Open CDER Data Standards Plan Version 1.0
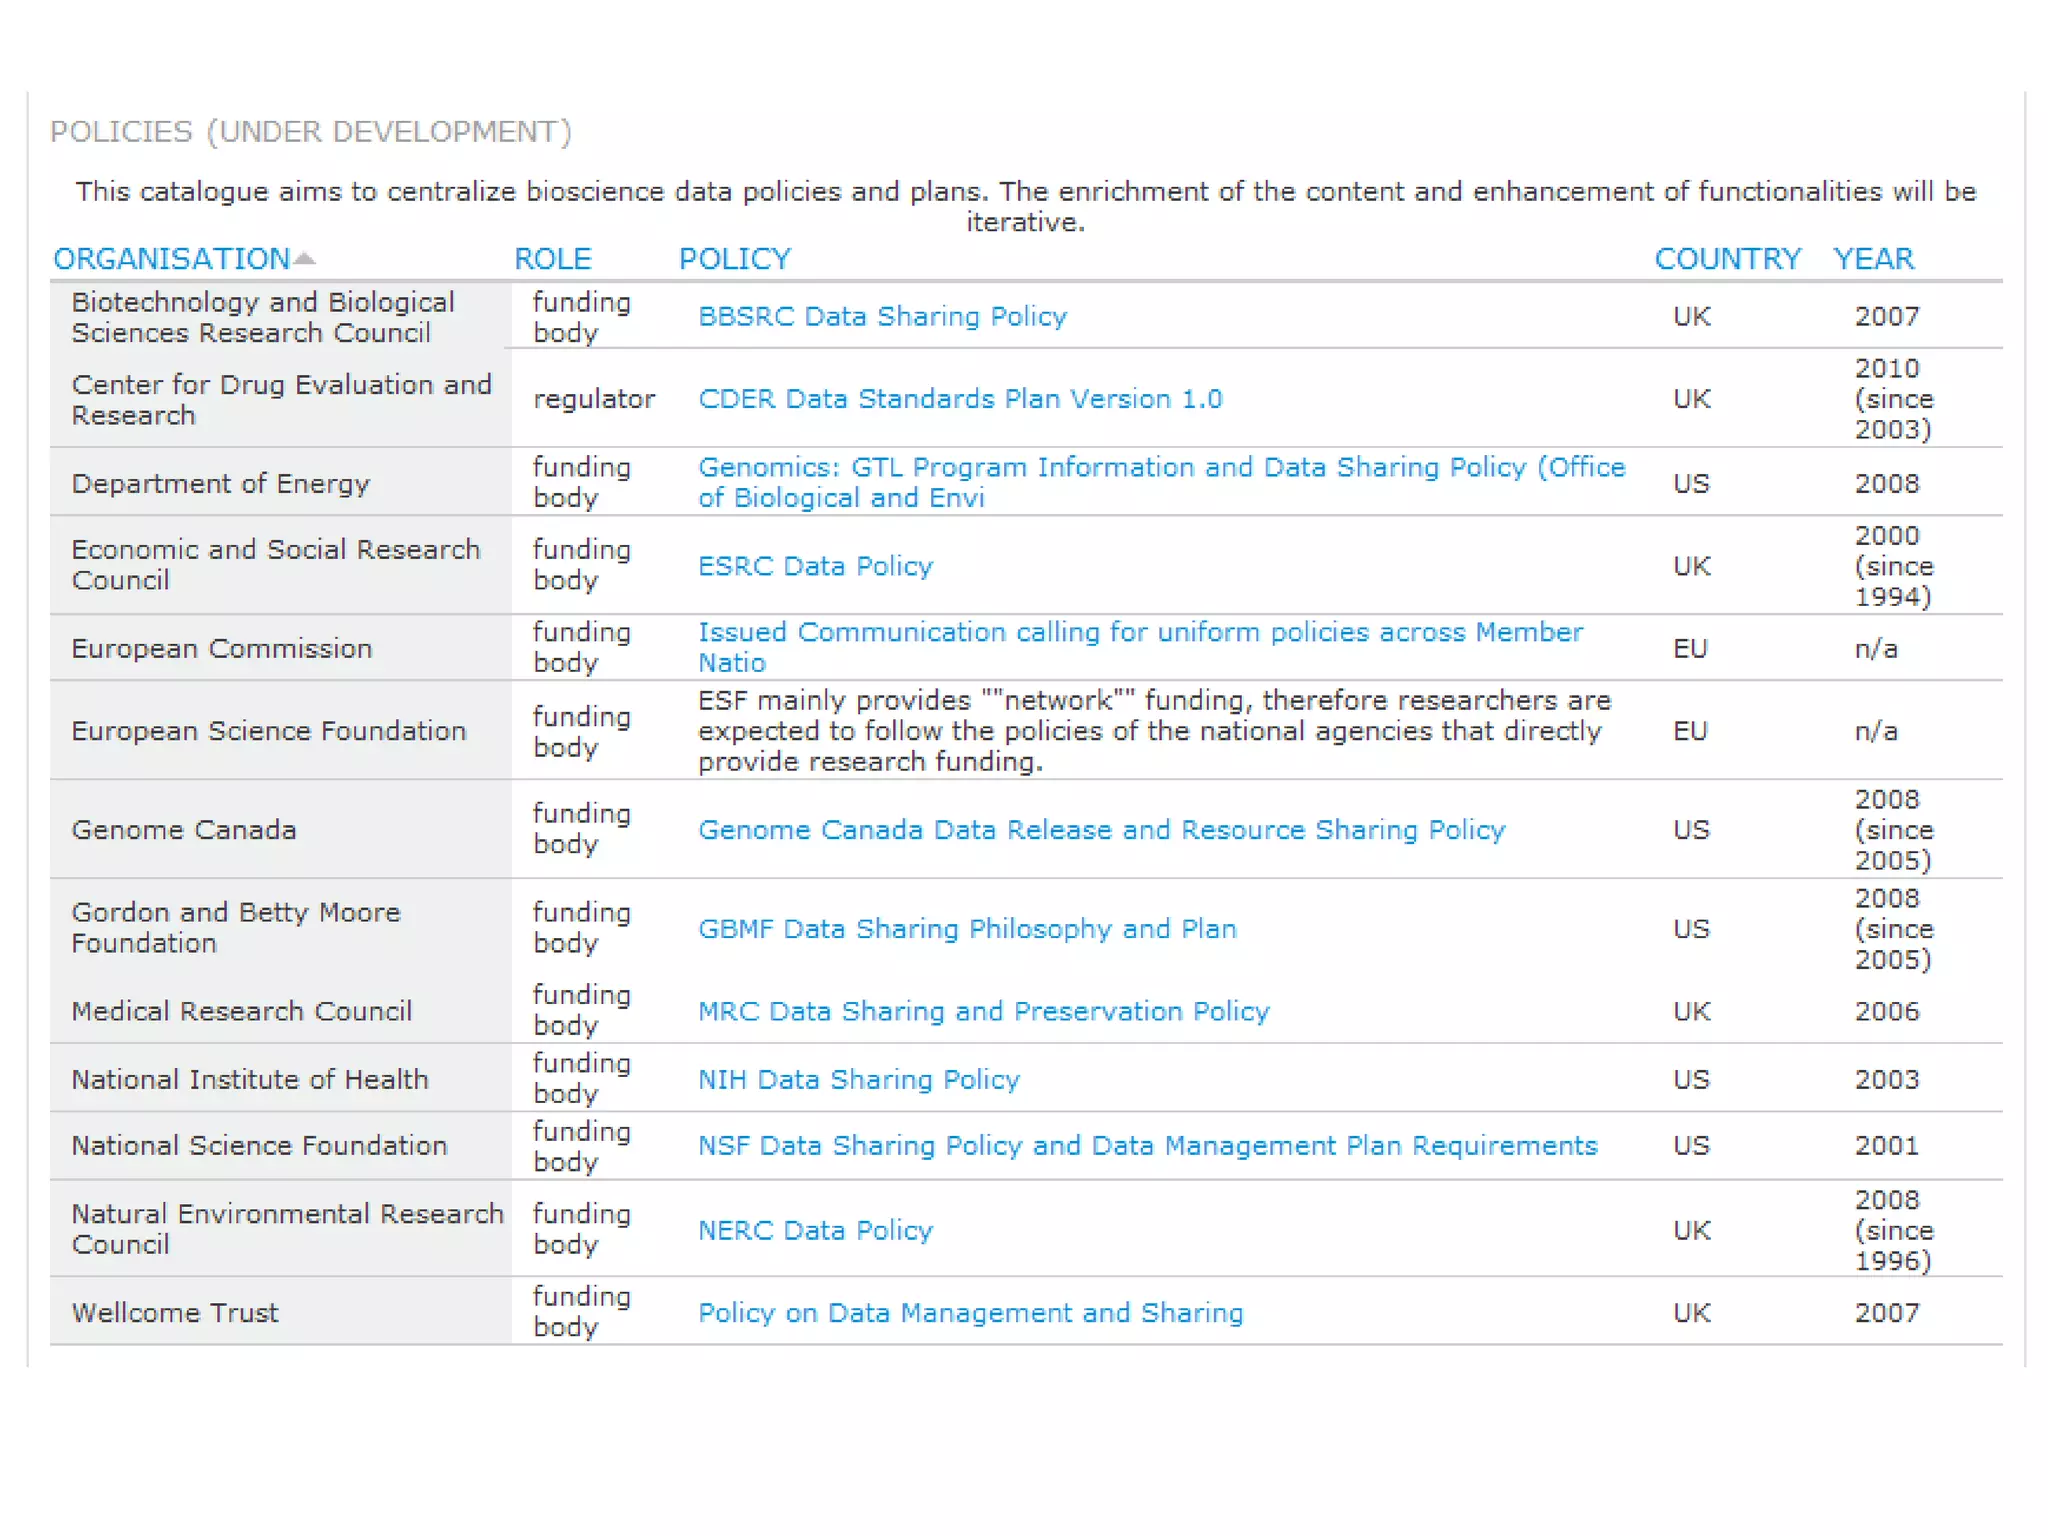The height and width of the screenshot is (1536, 2048). (959, 399)
